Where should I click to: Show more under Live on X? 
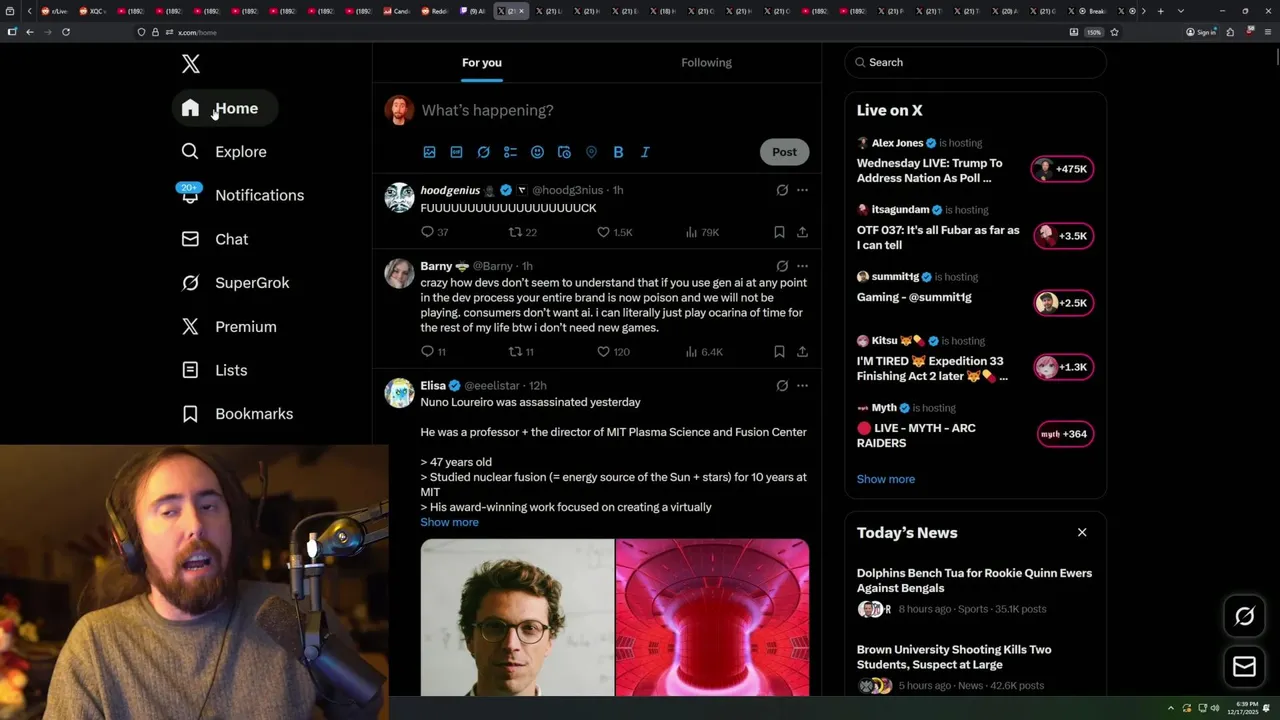[x=886, y=479]
